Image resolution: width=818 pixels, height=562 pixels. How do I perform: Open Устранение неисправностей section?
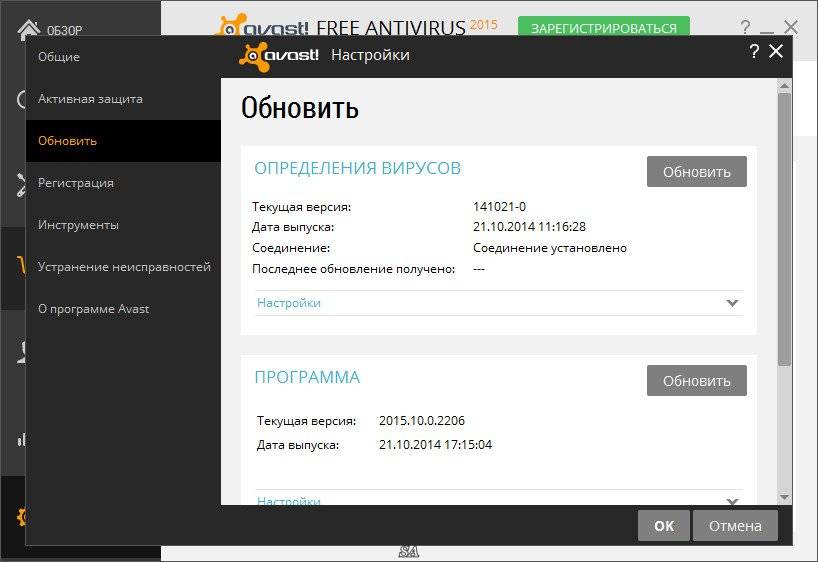point(124,267)
